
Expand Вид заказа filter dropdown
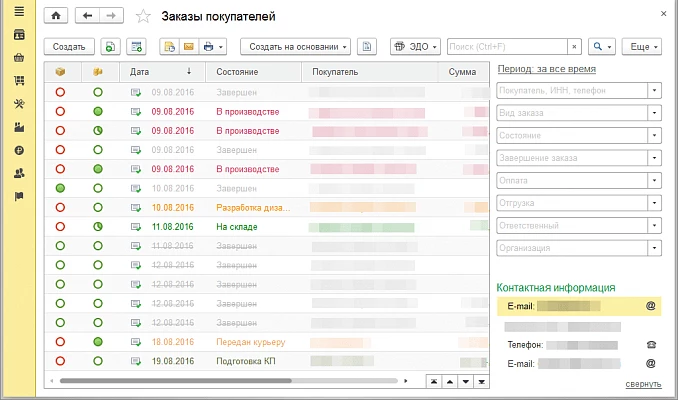[654, 113]
